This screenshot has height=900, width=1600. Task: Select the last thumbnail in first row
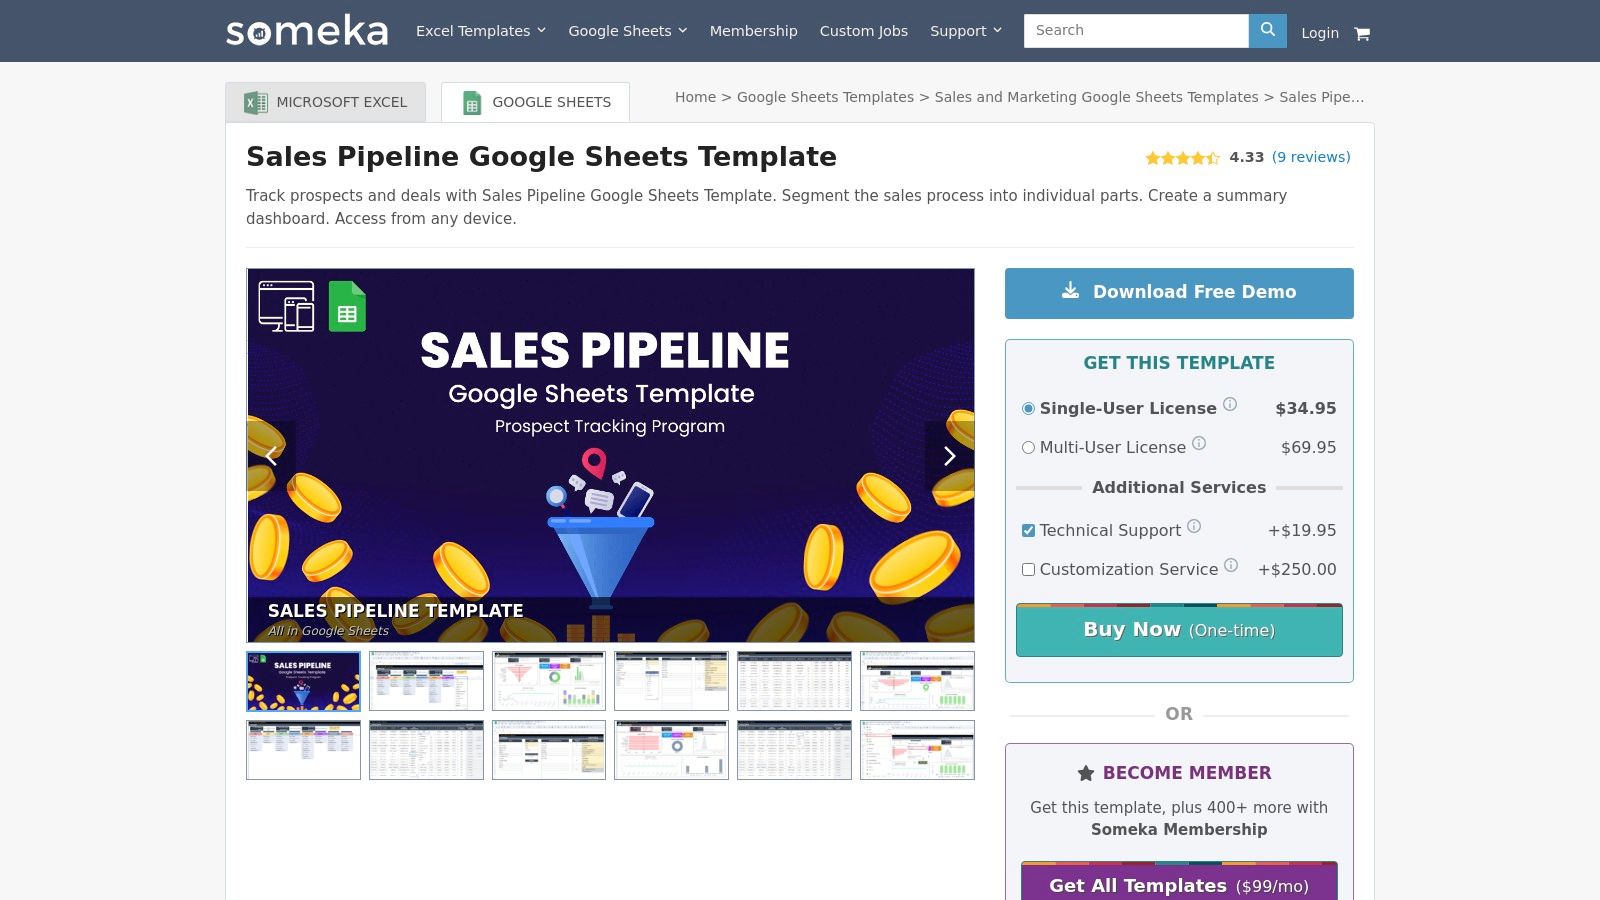click(x=917, y=681)
